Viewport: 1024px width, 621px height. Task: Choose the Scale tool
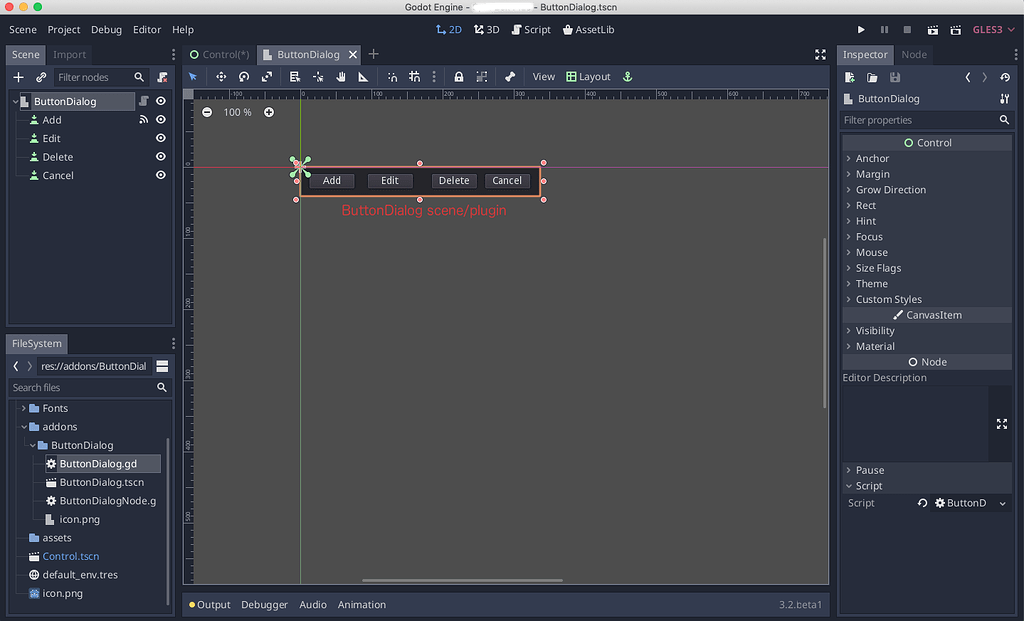[x=265, y=76]
